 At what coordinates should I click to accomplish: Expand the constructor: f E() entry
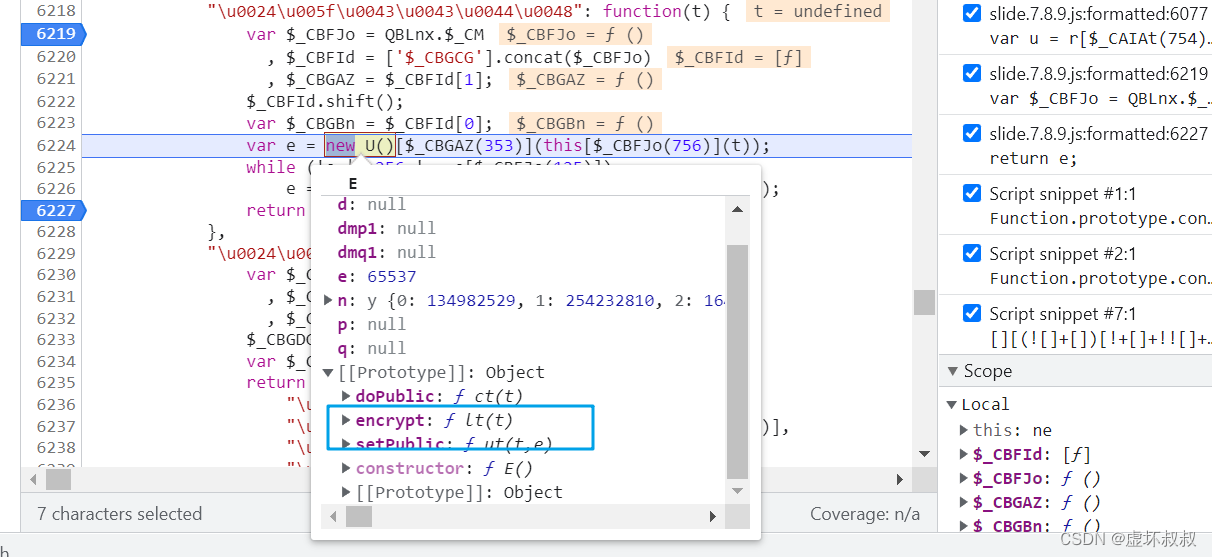tap(346, 468)
